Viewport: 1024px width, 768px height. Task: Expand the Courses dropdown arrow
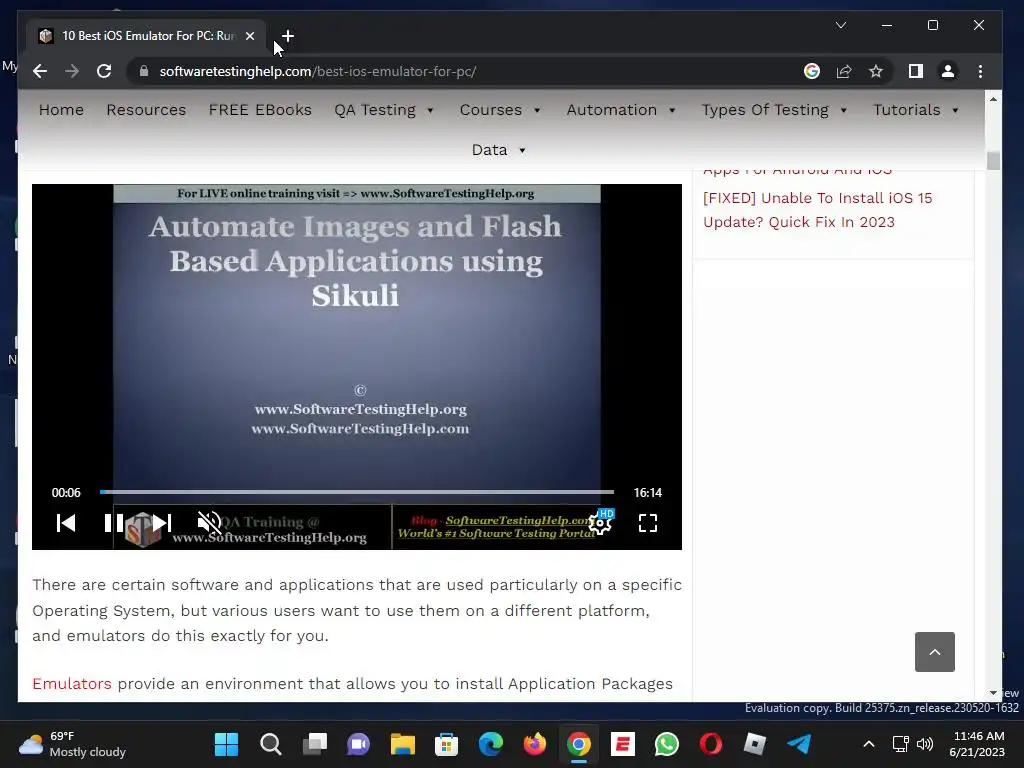[537, 110]
